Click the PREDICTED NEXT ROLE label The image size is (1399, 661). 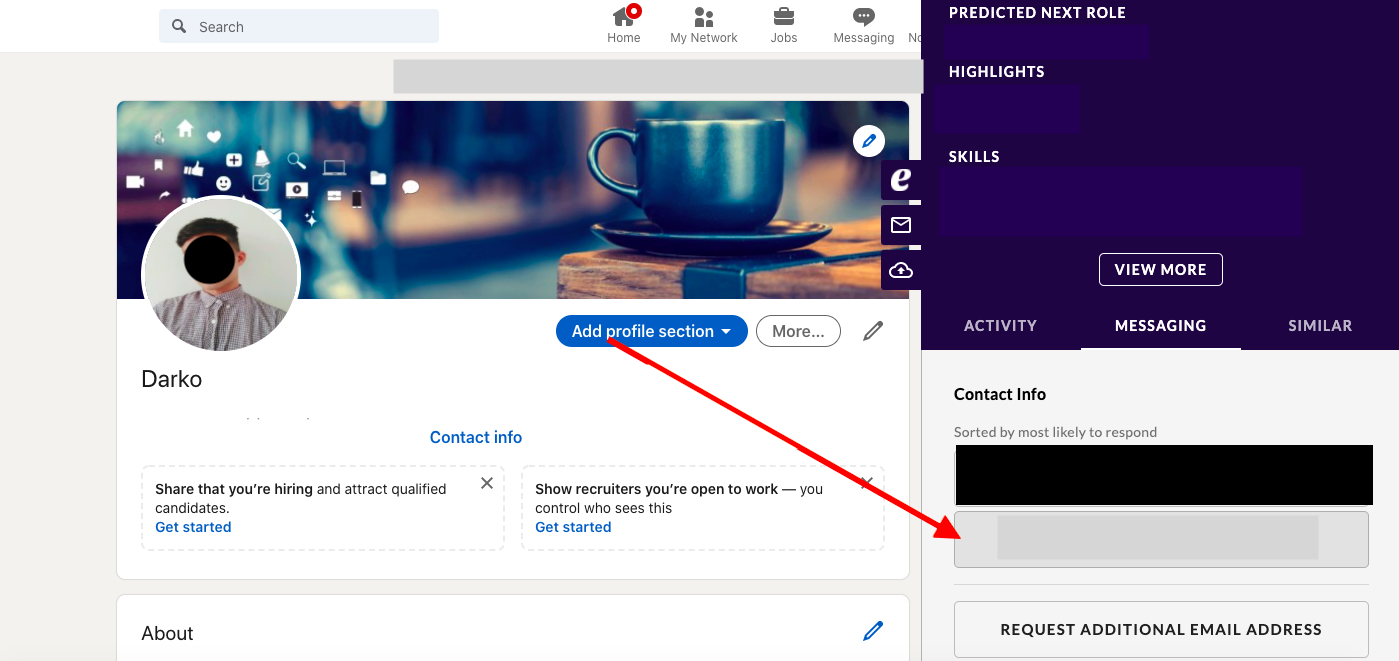pos(1037,13)
